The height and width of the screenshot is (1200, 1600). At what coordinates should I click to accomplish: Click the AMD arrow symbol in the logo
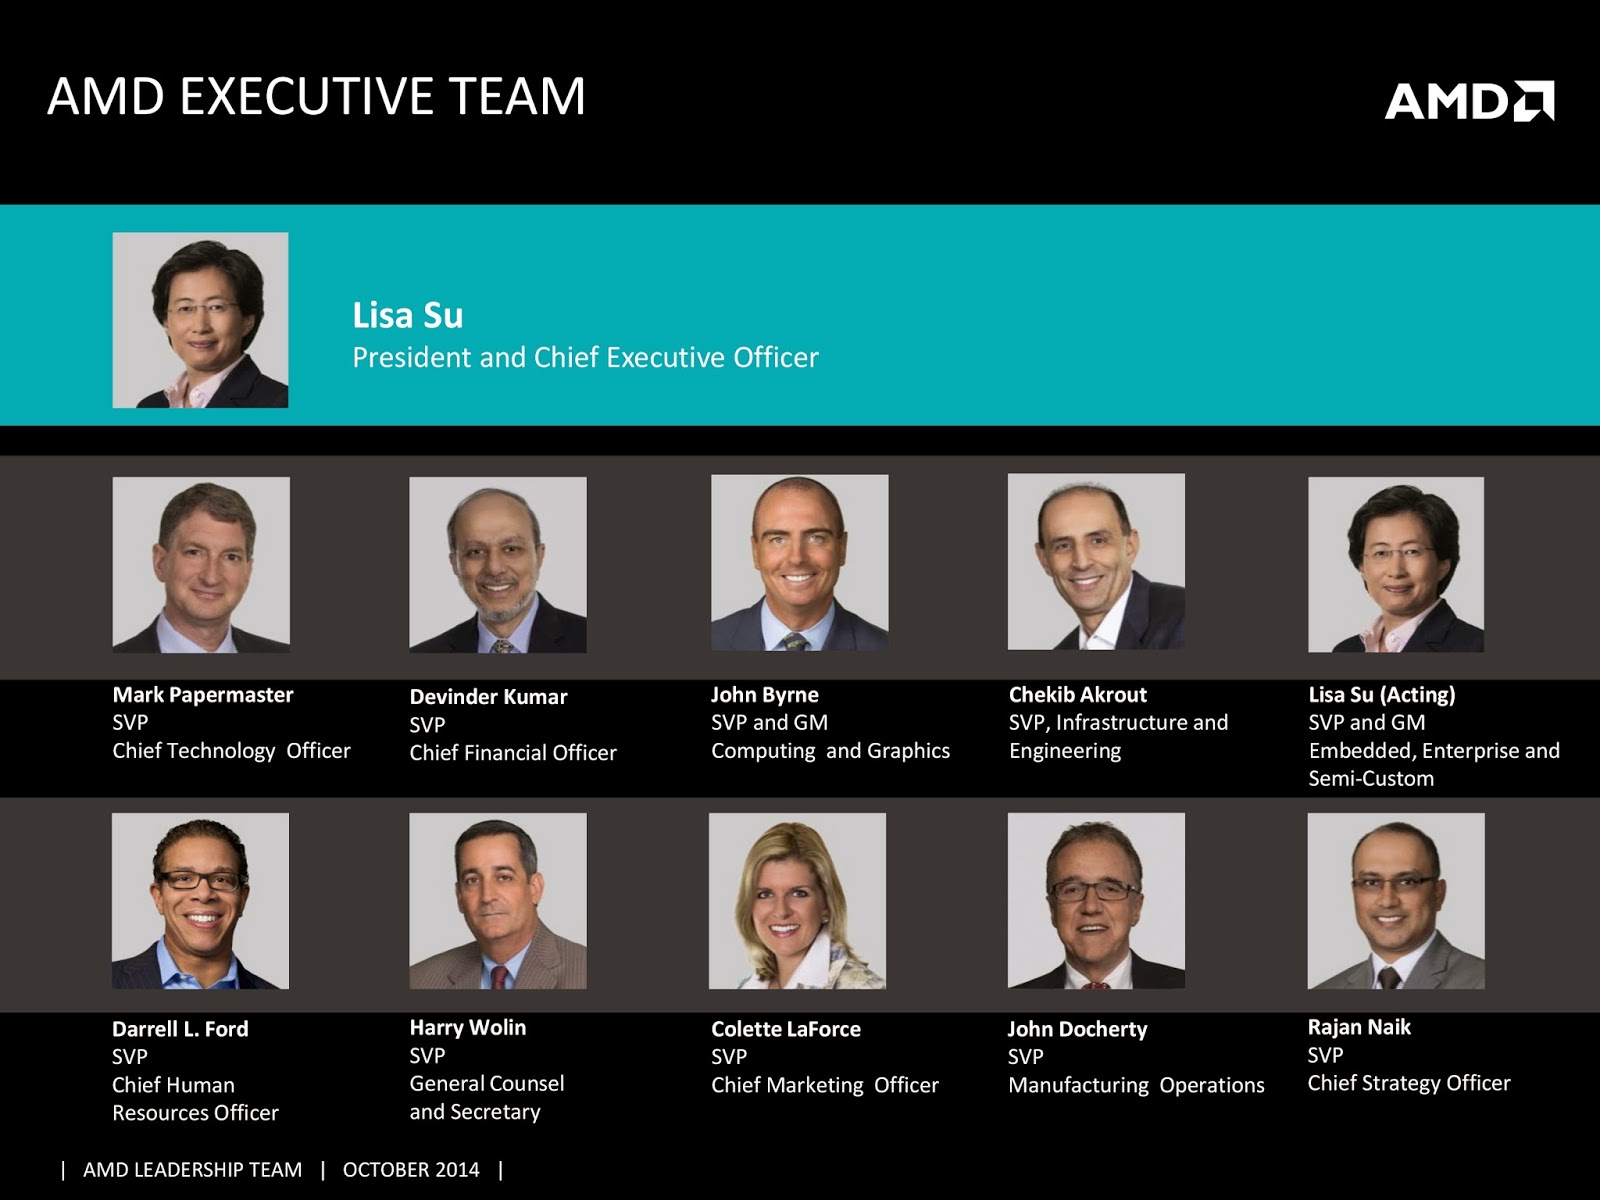point(1535,101)
